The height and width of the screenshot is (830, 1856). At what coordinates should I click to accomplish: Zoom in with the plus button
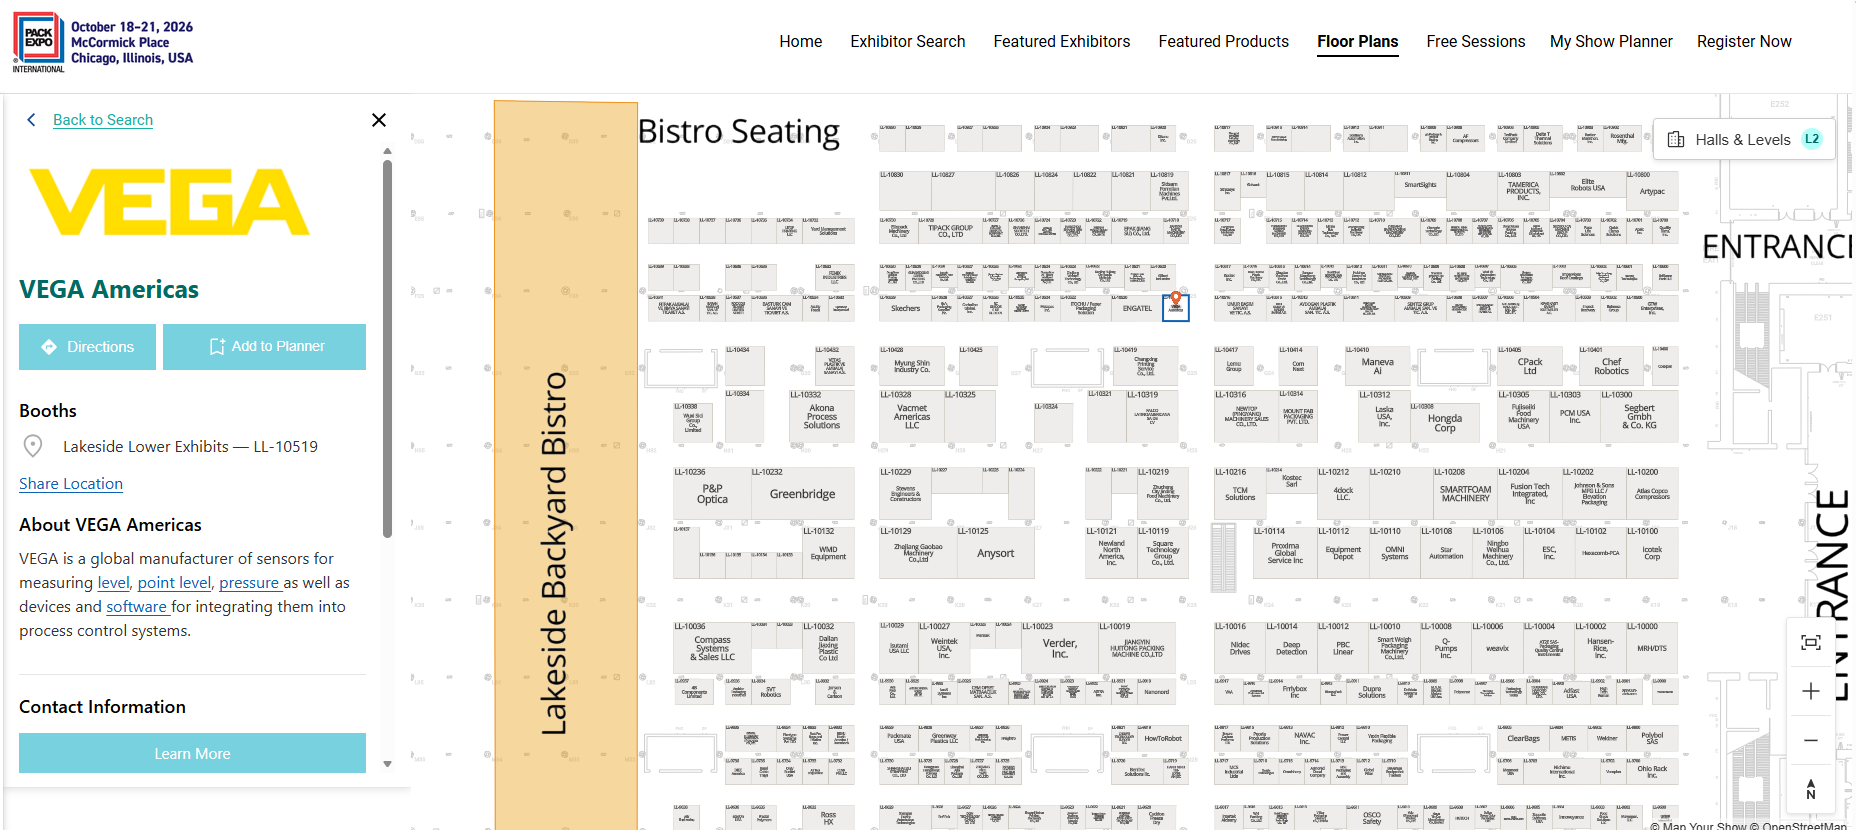pyautogui.click(x=1811, y=692)
